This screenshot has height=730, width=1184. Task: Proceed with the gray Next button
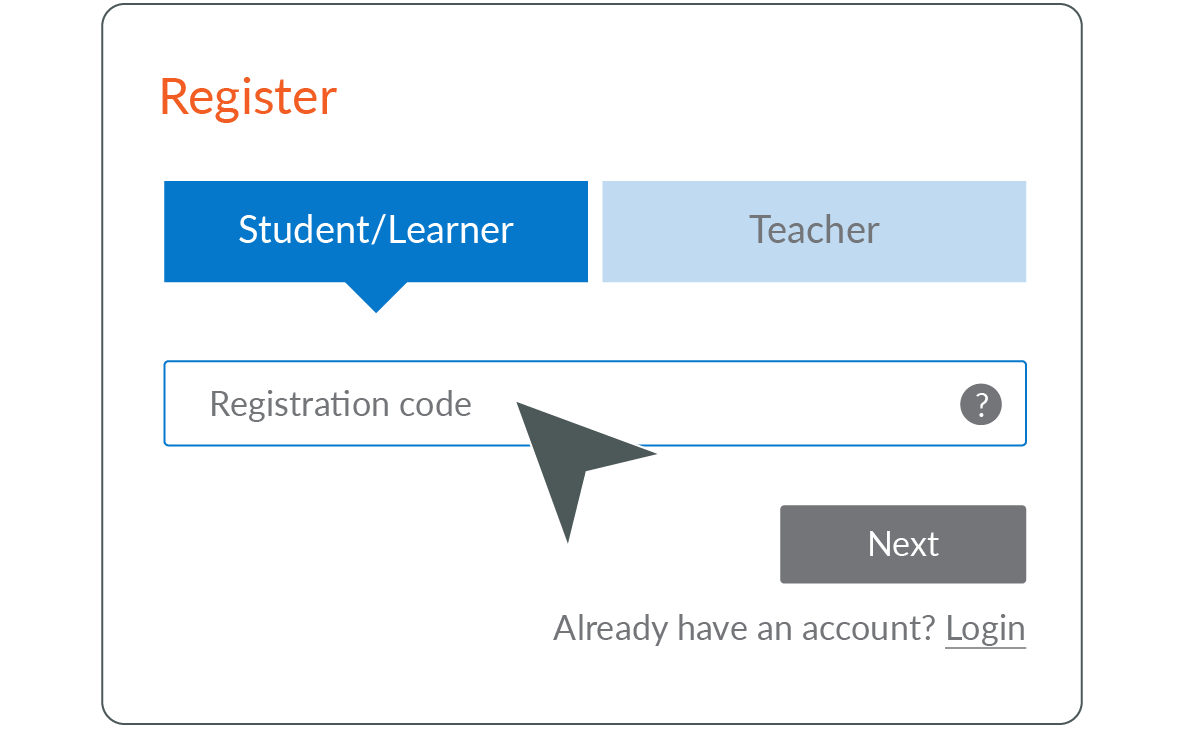pos(903,544)
